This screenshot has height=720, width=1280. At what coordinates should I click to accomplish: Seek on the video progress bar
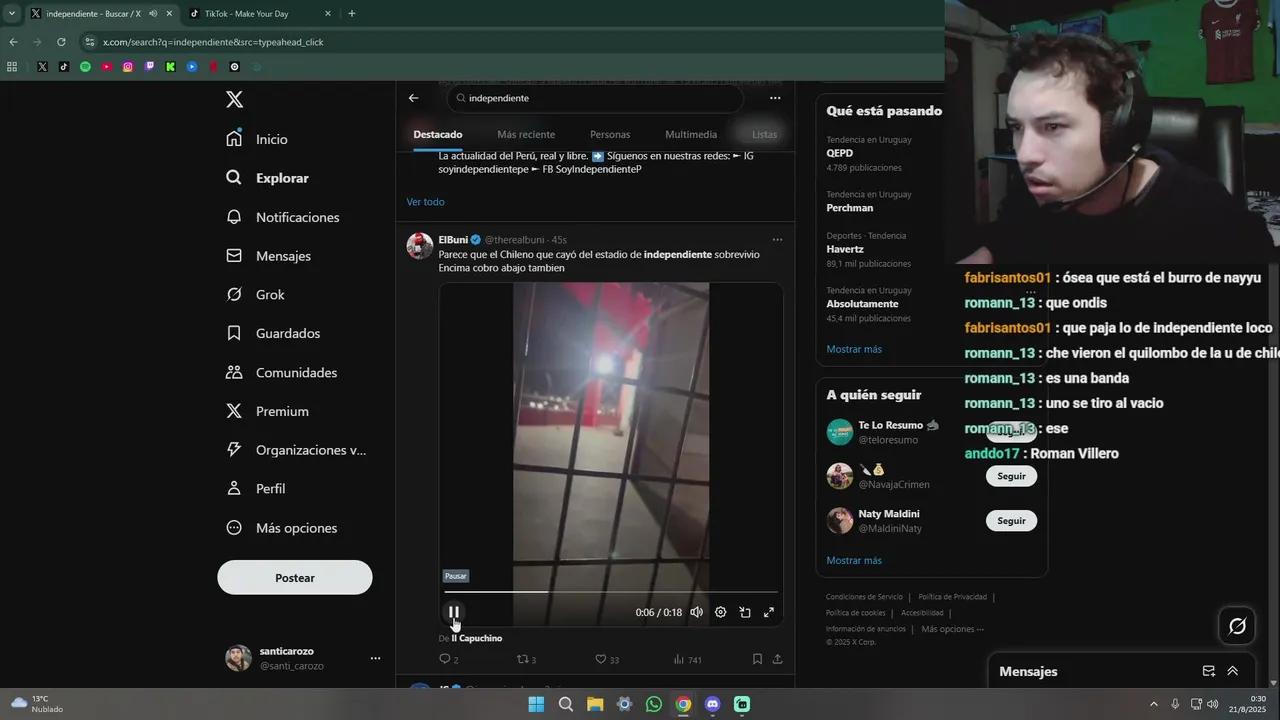[x=611, y=592]
